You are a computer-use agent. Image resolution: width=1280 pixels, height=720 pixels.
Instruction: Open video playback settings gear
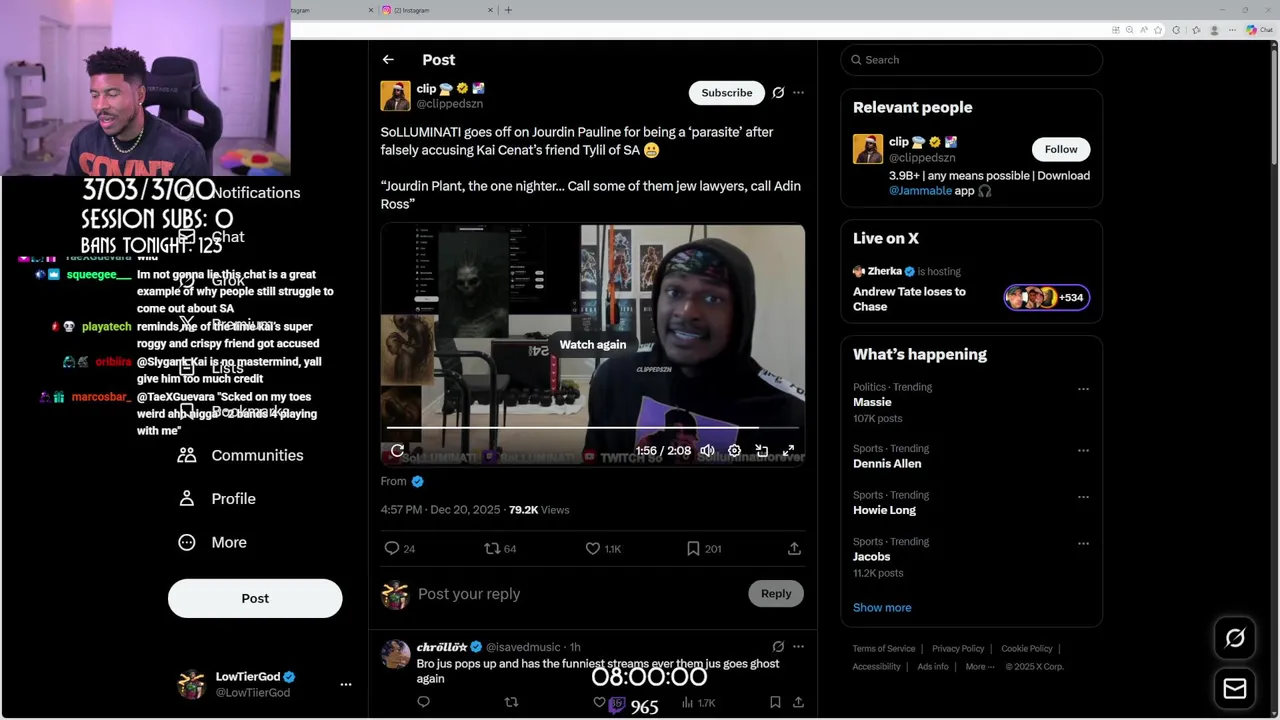734,451
